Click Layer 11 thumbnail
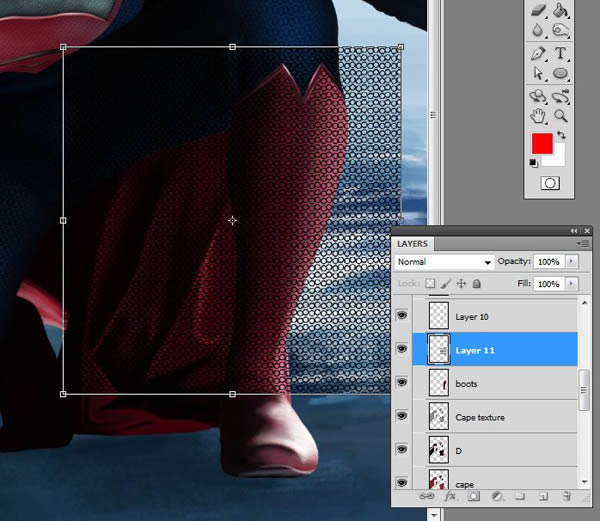The width and height of the screenshot is (600, 521). point(439,349)
